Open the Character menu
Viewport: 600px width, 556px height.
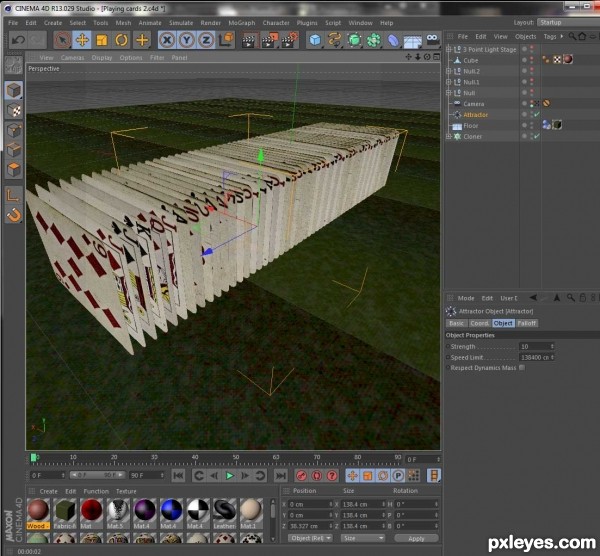[x=276, y=23]
